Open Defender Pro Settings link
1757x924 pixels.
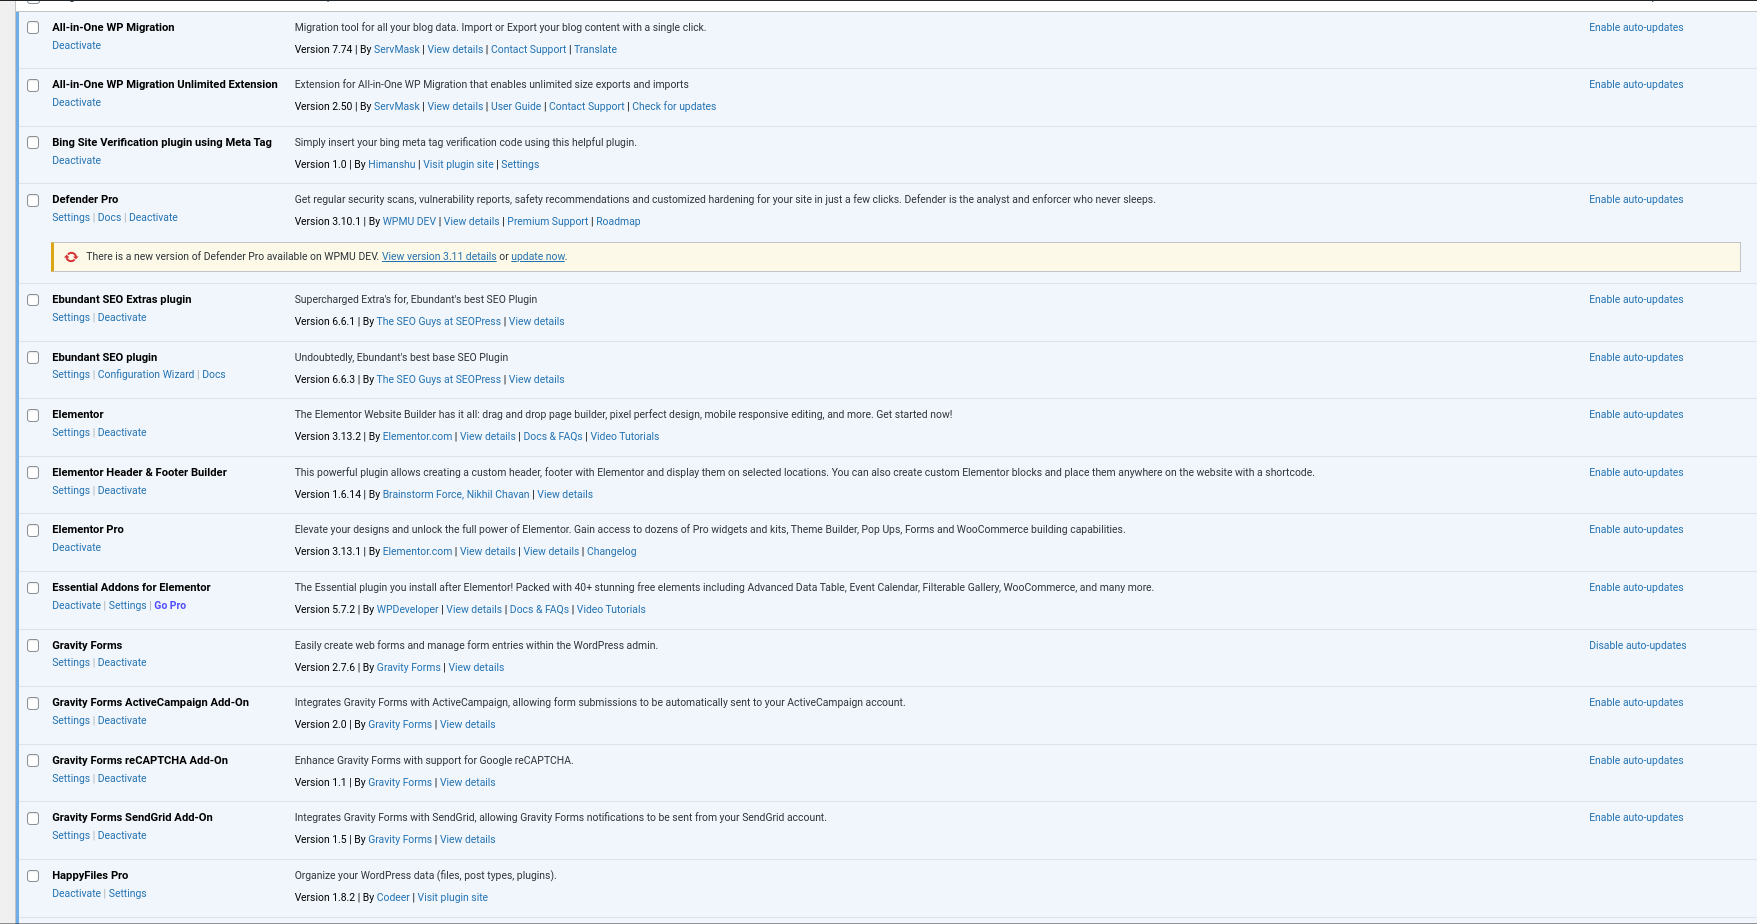[x=71, y=218]
